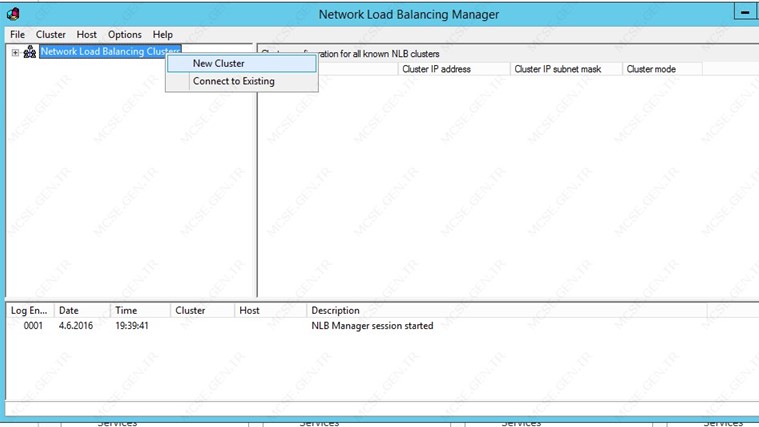759x427 pixels.
Task: Choose New Cluster from context menu
Action: tap(242, 63)
